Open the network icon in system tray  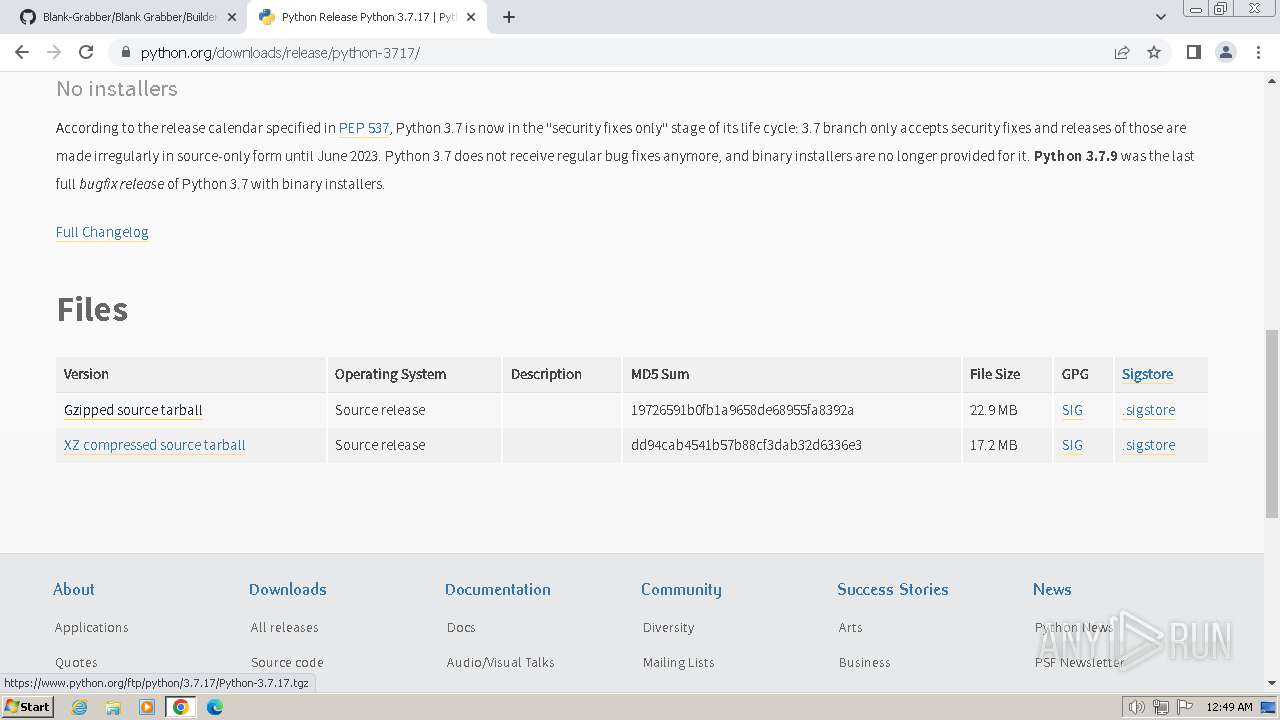coord(1160,707)
